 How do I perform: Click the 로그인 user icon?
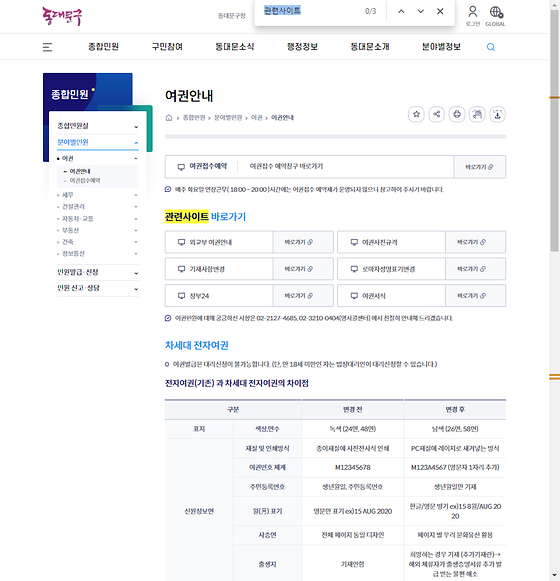coord(473,16)
